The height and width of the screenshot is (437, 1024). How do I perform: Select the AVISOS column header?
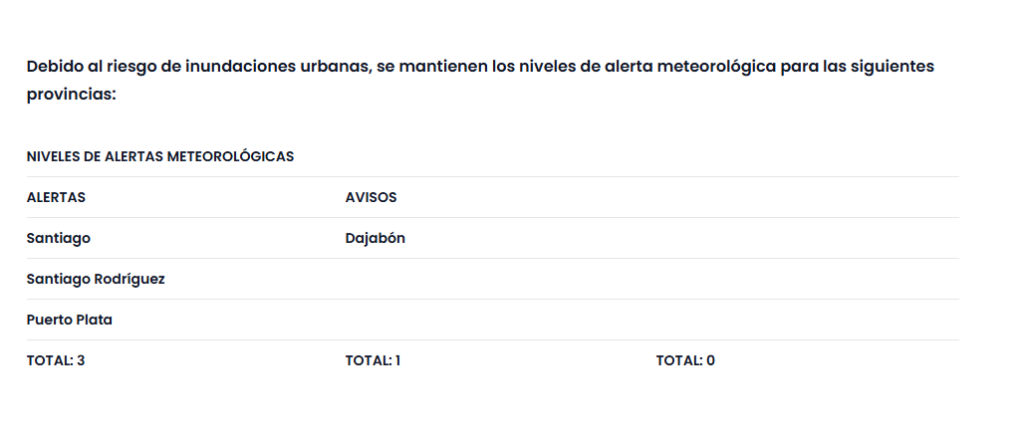(x=371, y=197)
